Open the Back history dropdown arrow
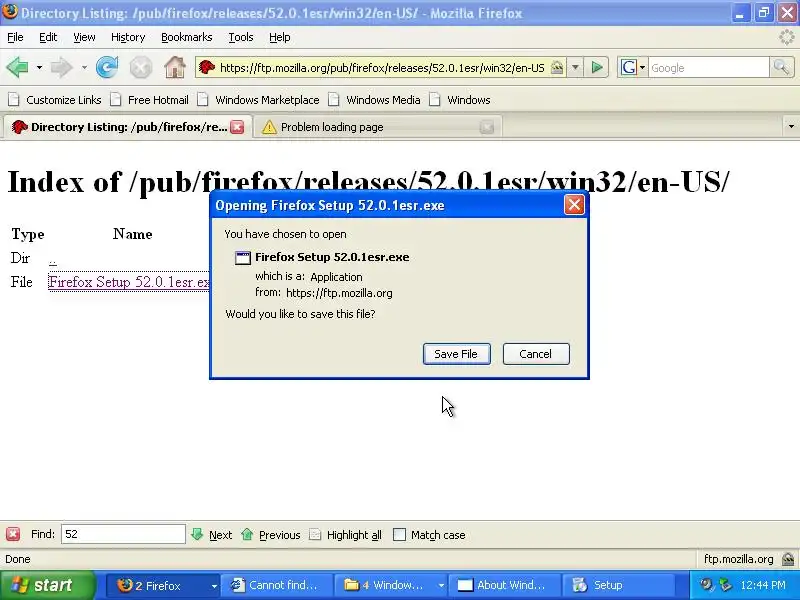Screen dimensions: 800x600 click(39, 67)
